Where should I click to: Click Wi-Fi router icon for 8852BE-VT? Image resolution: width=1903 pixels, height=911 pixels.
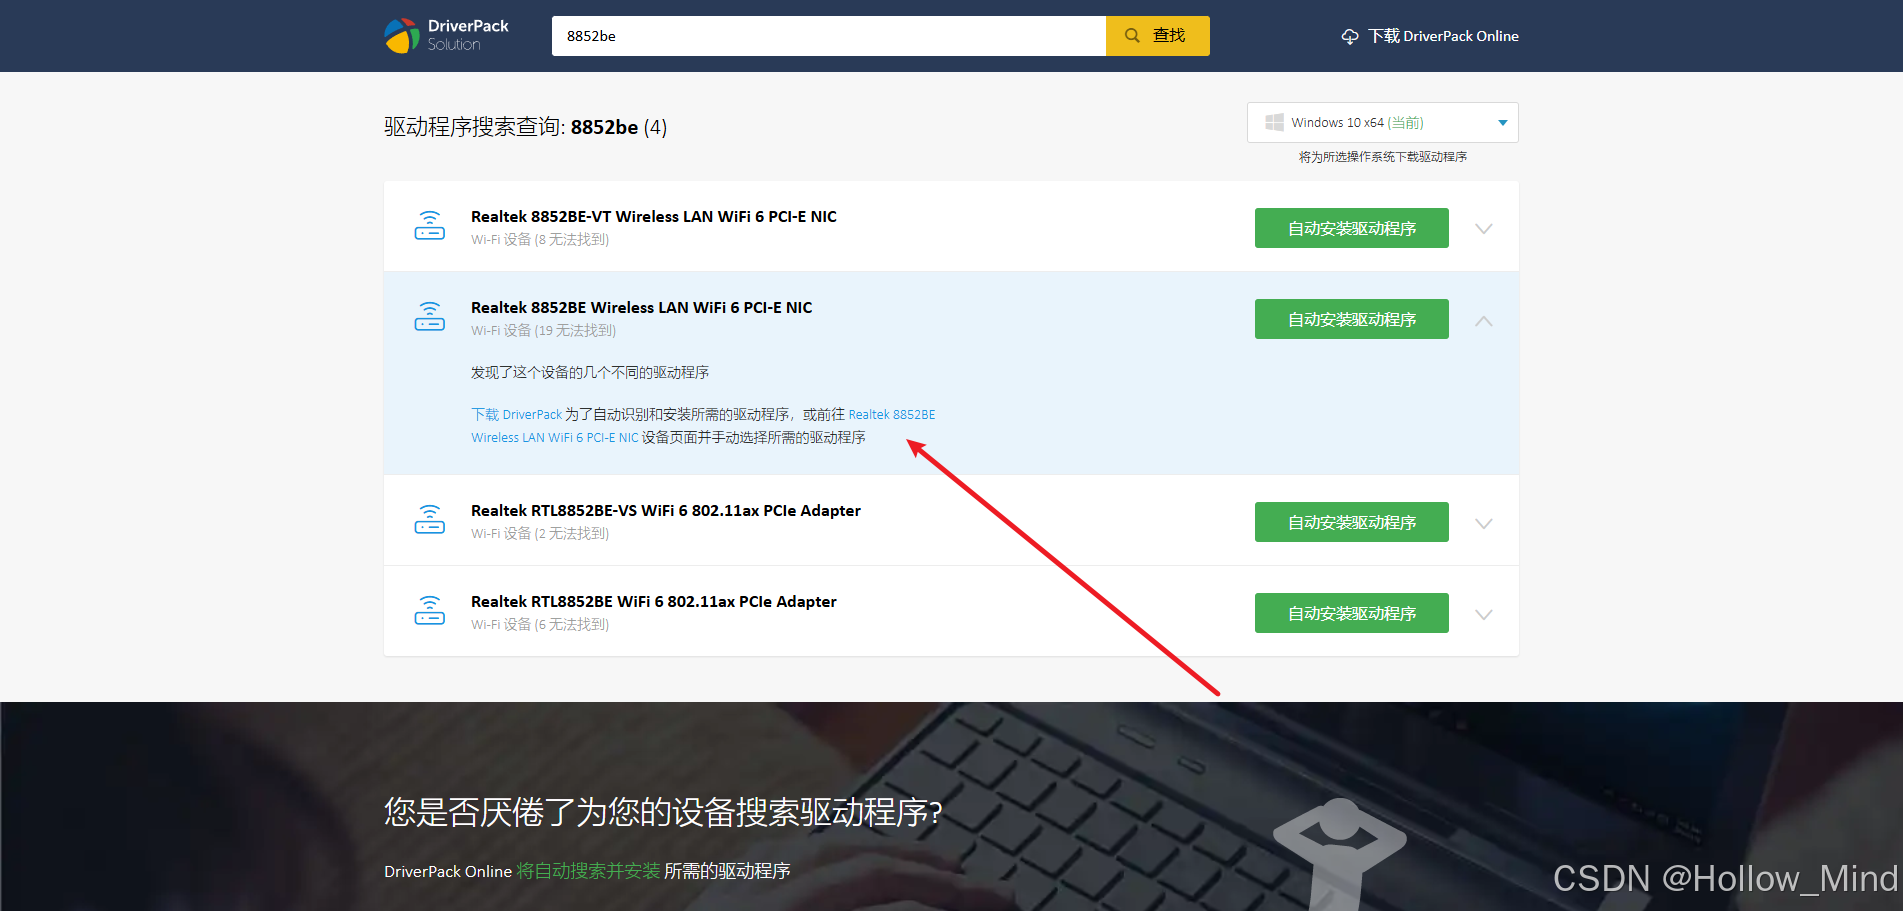tap(430, 226)
